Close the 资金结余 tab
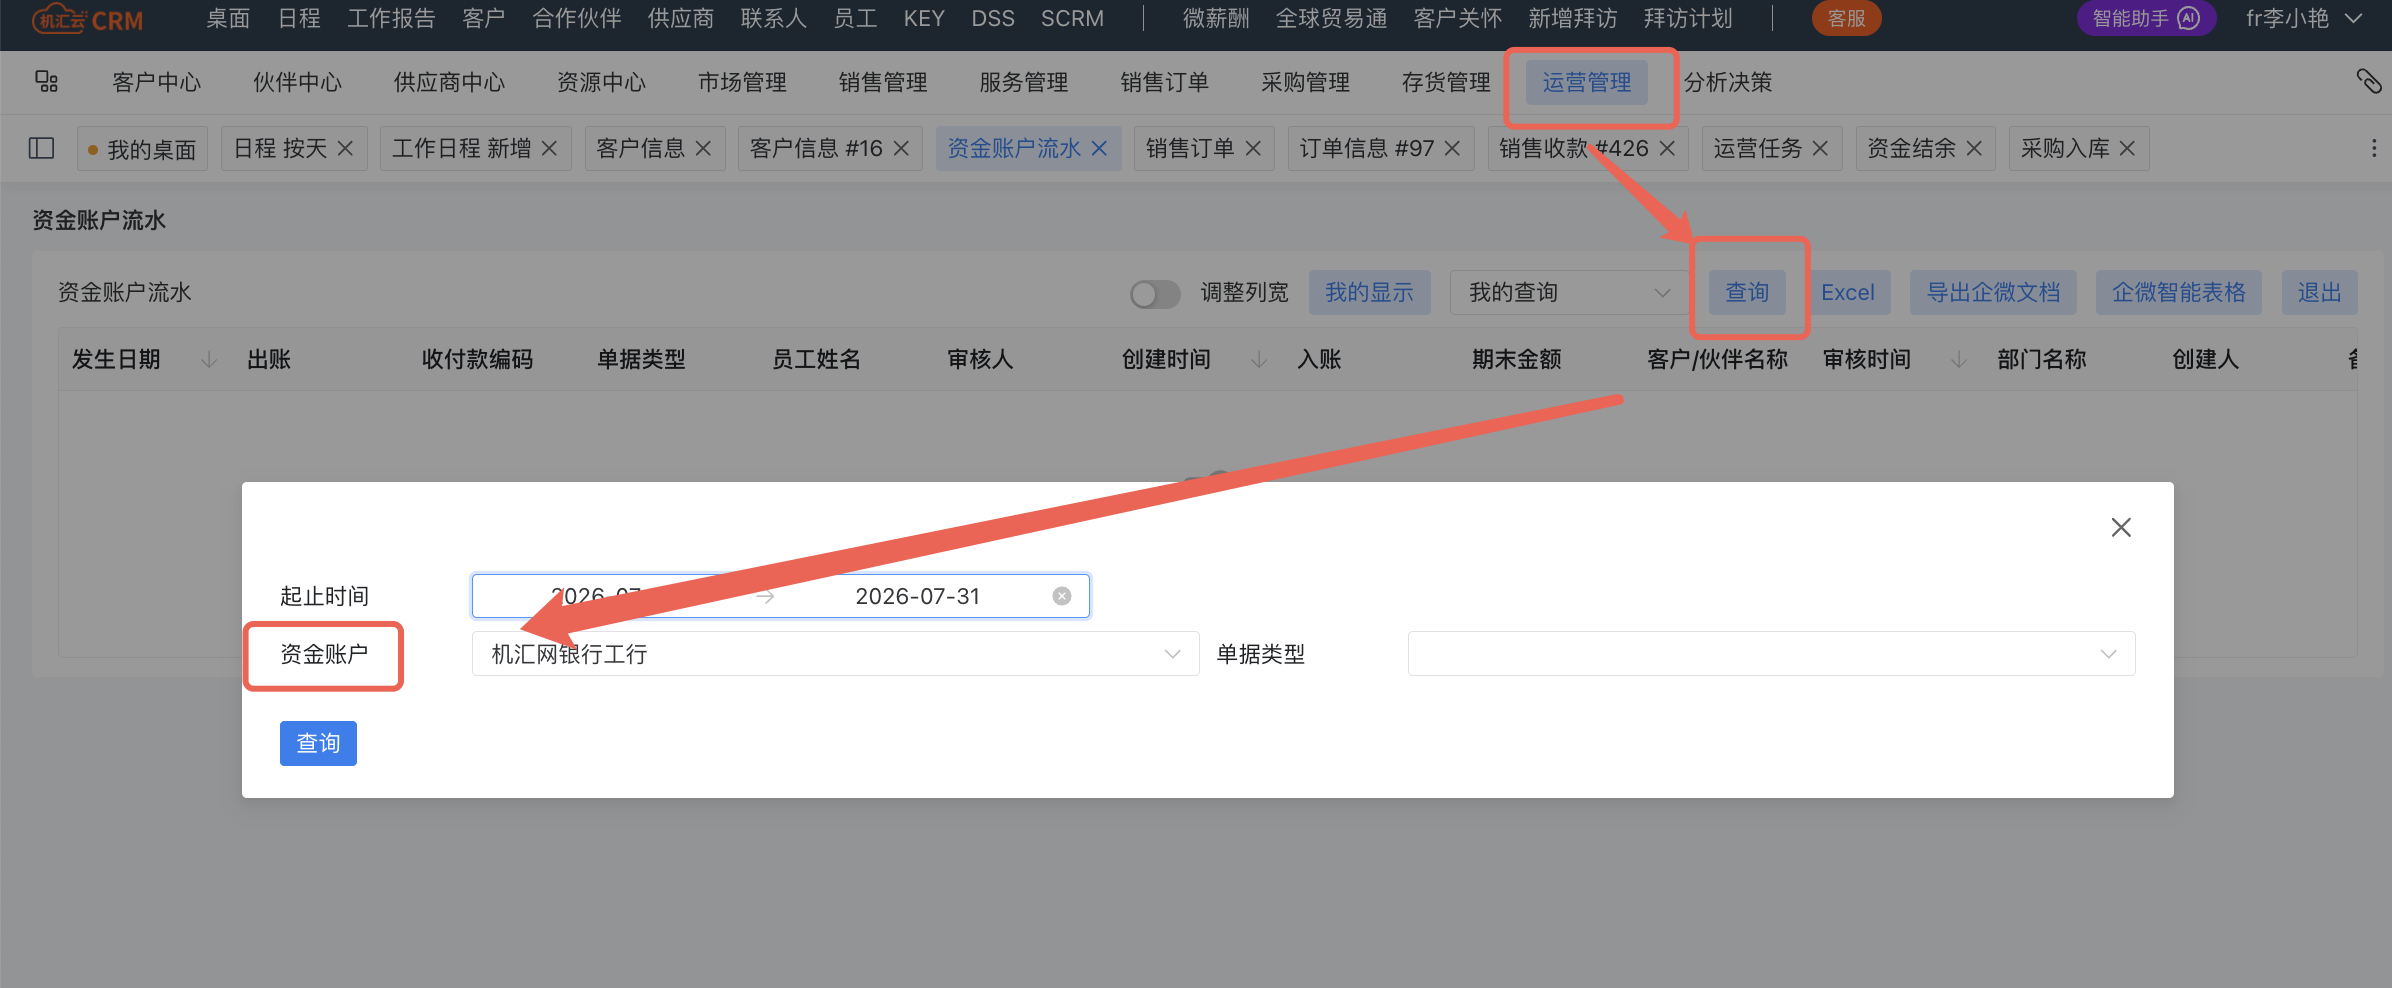Image resolution: width=2392 pixels, height=988 pixels. click(x=1974, y=148)
